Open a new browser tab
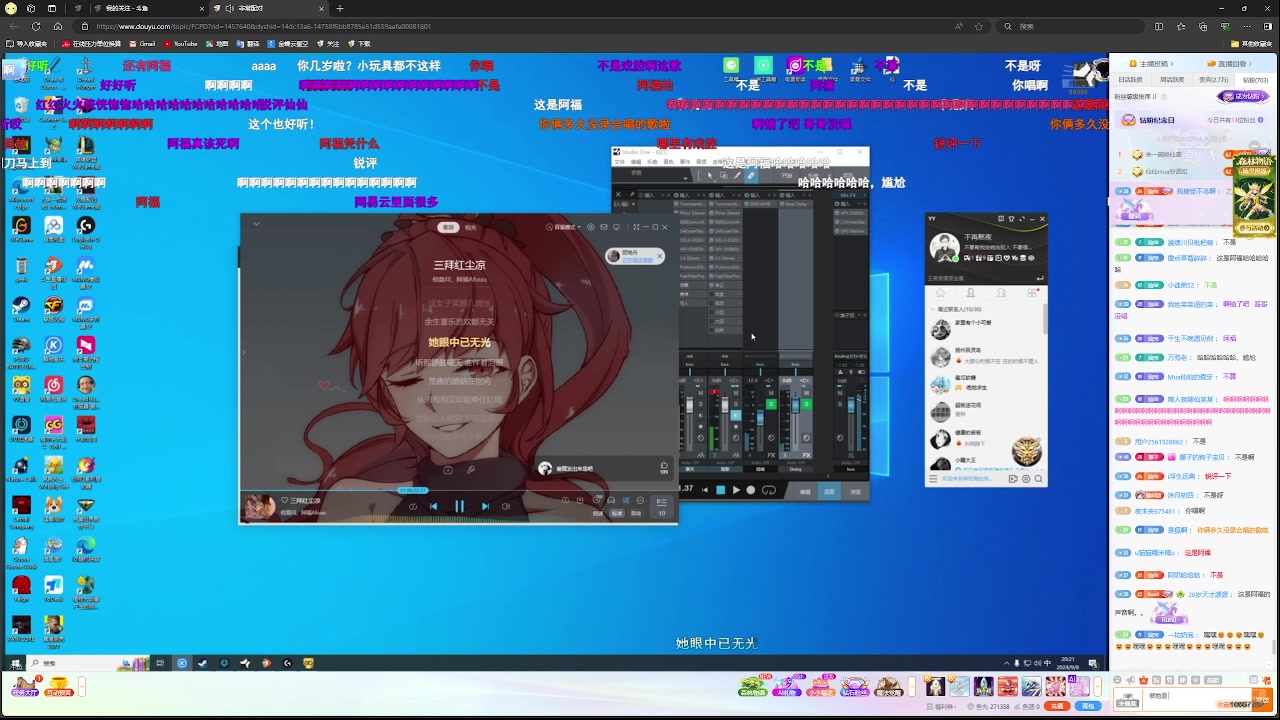Viewport: 1280px width, 720px height. pyautogui.click(x=340, y=8)
